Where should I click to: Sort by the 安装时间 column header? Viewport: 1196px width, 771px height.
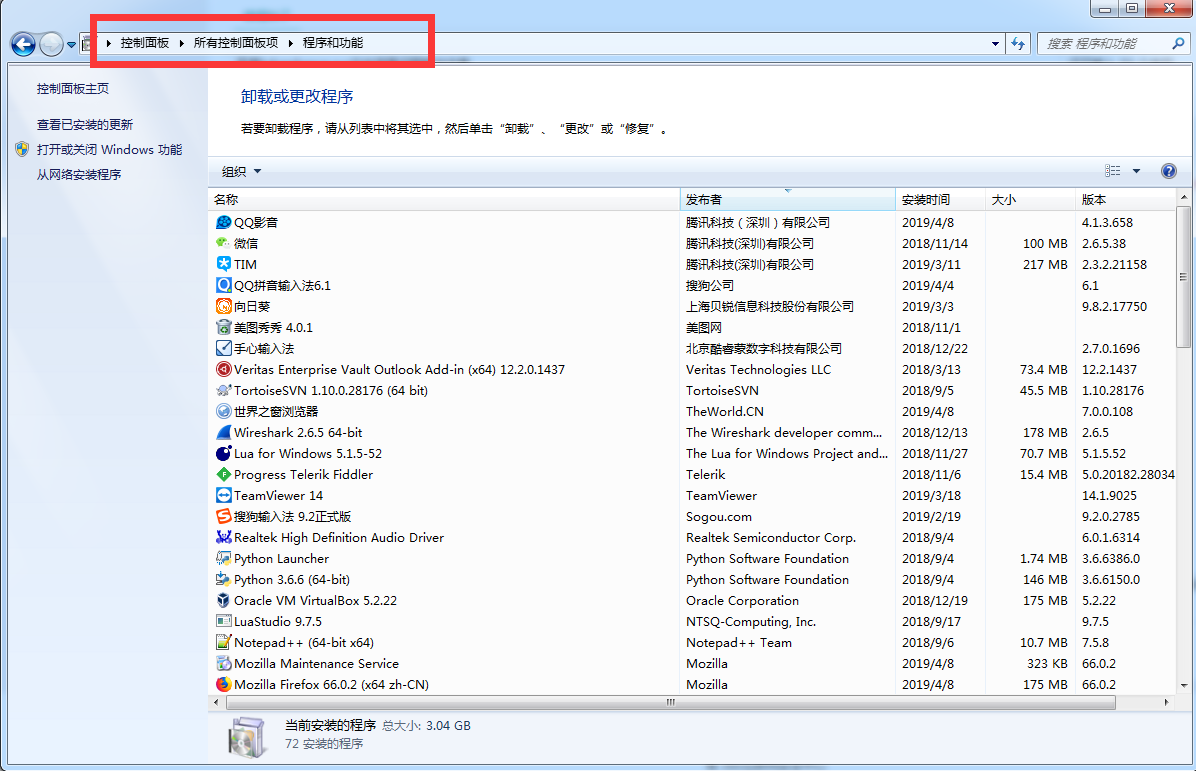[940, 199]
